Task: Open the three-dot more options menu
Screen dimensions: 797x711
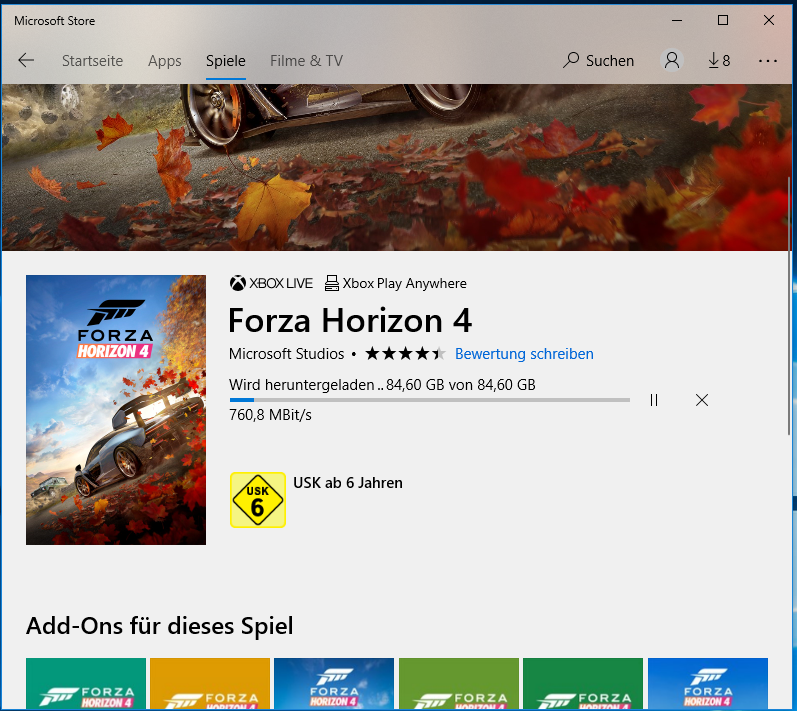Action: coord(768,61)
